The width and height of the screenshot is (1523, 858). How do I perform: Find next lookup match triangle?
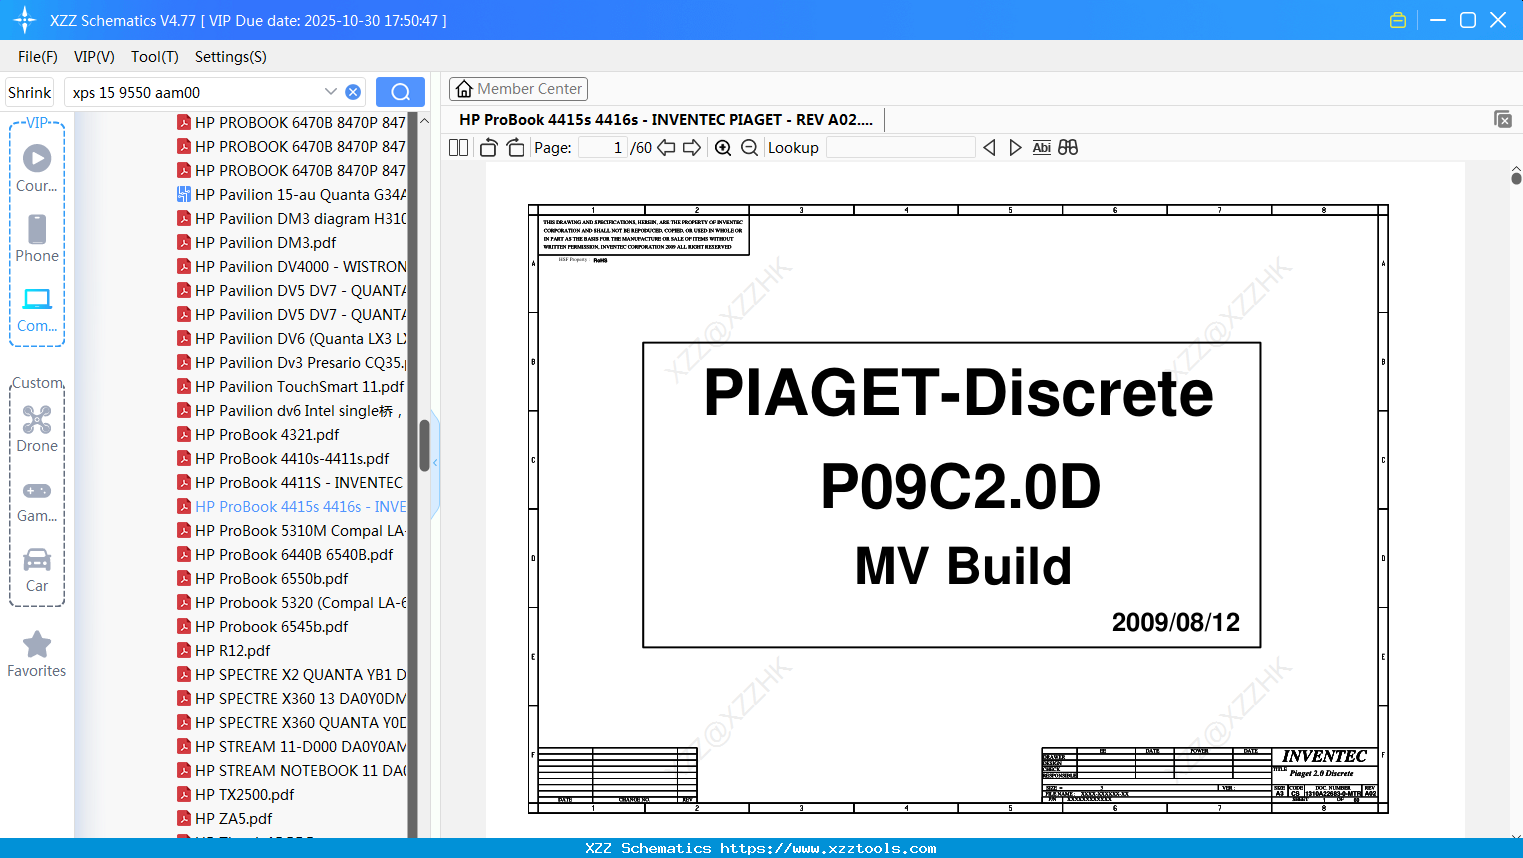(x=1015, y=148)
